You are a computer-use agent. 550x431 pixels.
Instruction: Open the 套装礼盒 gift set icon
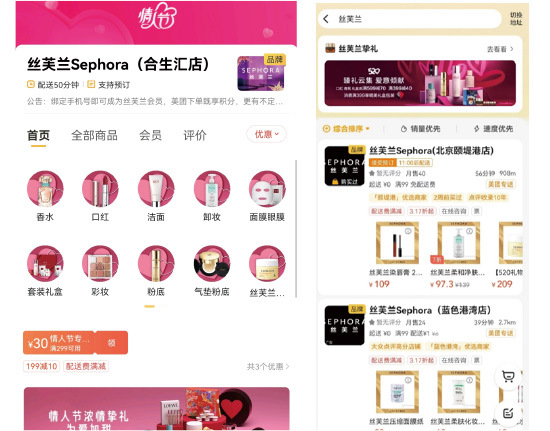(x=45, y=264)
